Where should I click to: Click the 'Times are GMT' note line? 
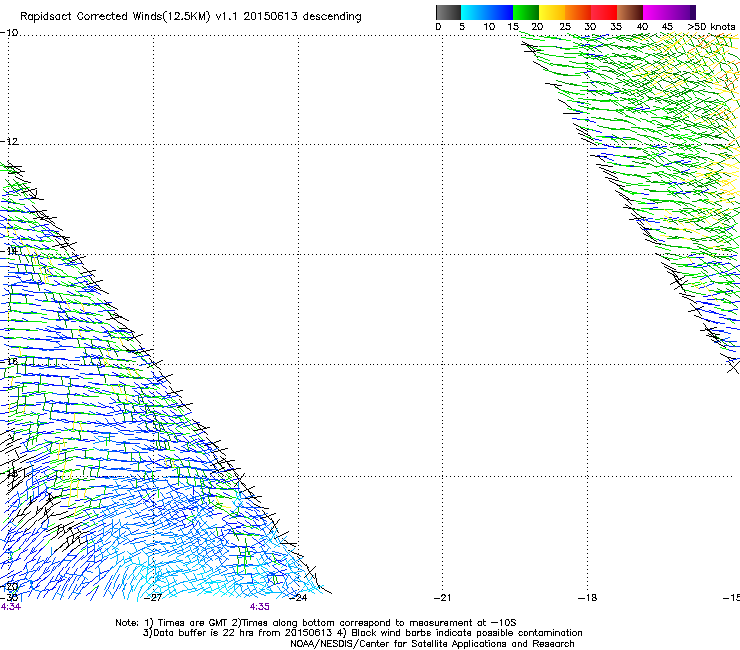[316, 623]
